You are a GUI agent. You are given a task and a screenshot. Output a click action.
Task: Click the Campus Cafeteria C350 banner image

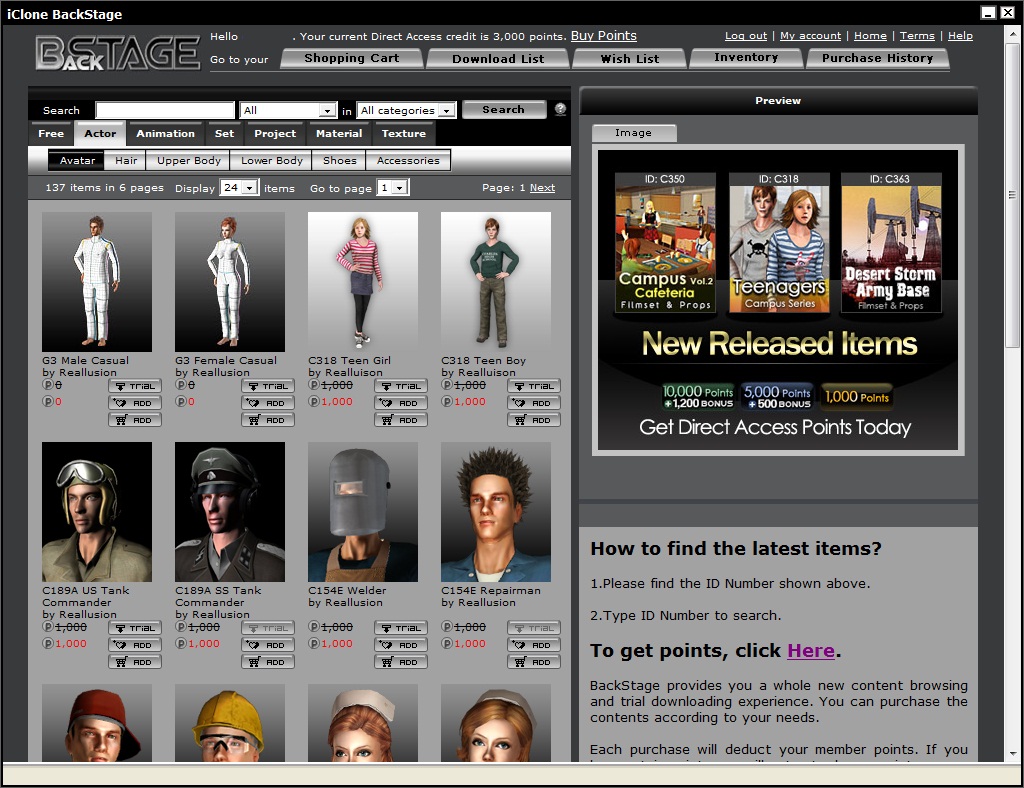pyautogui.click(x=665, y=243)
